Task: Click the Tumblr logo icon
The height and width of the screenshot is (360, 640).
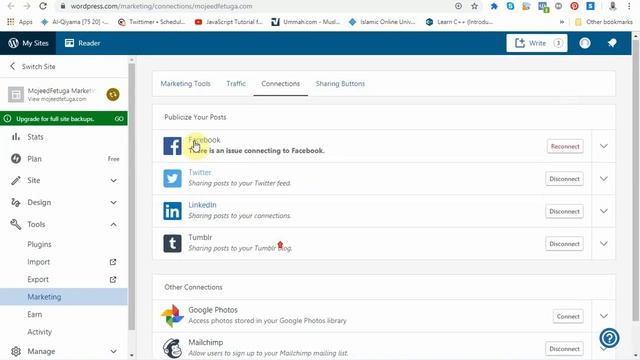Action: pyautogui.click(x=172, y=244)
